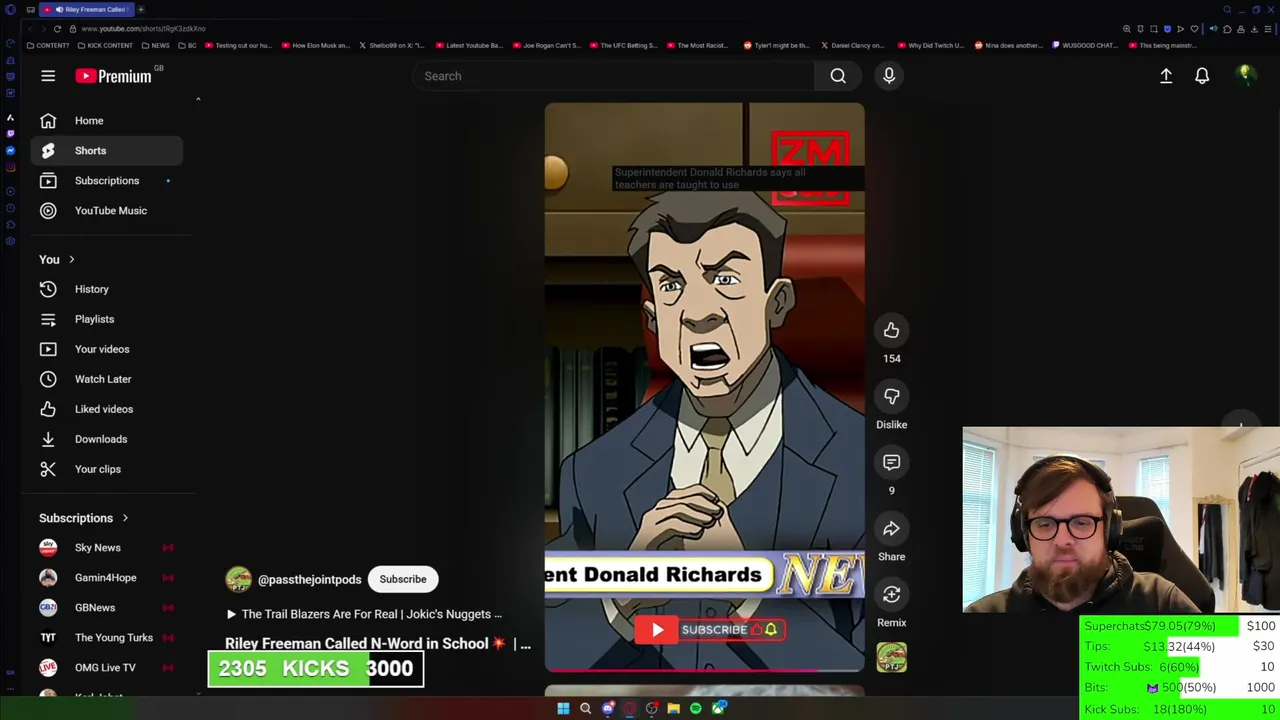Open OMG Live TV channel
This screenshot has width=1280, height=720.
[107, 667]
